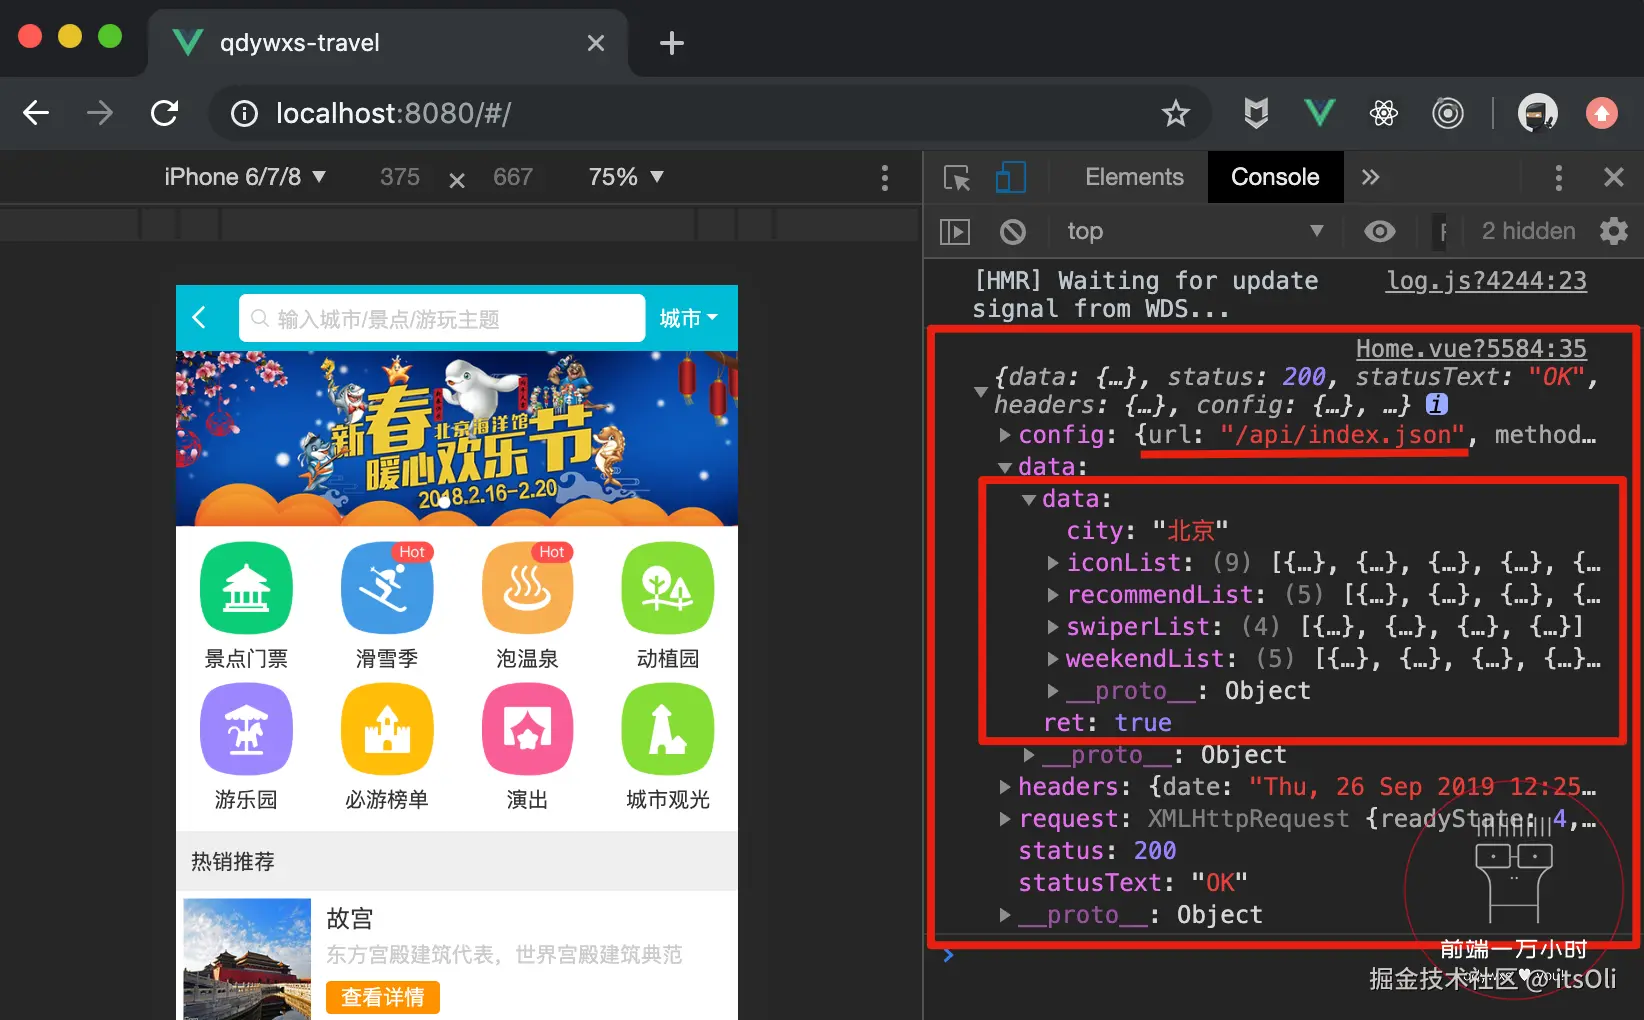This screenshot has width=1644, height=1020.
Task: Open the 城市 dropdown in header
Action: click(x=689, y=318)
